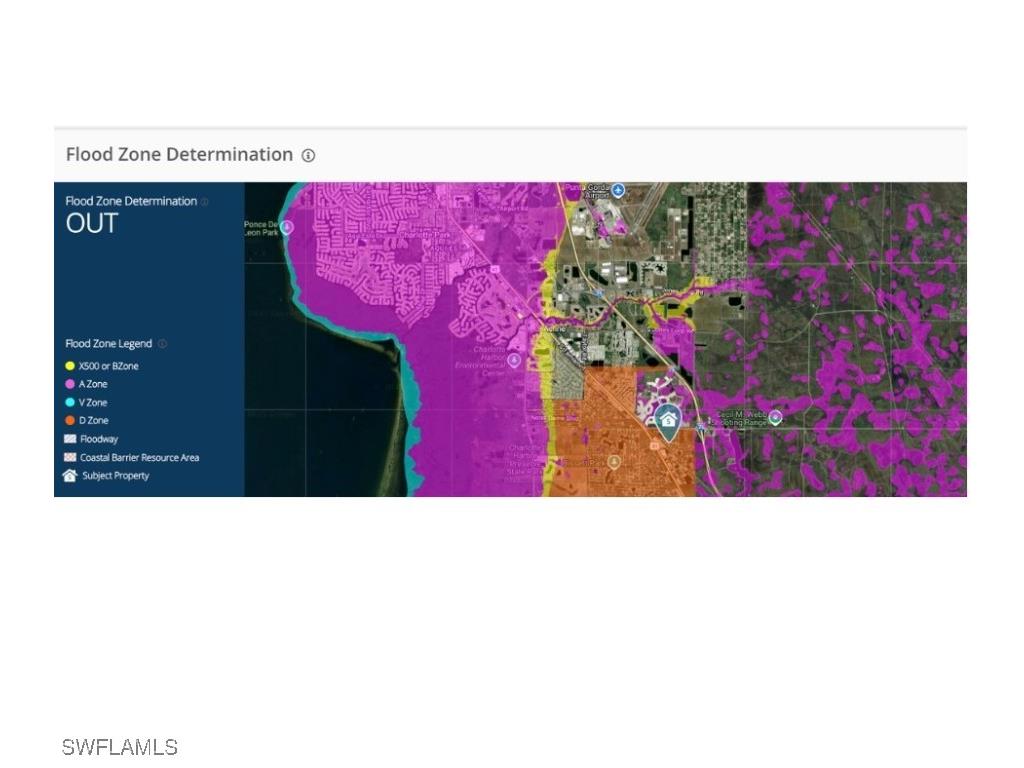Click the cyan V Zone legend swatch
Image resolution: width=1024 pixels, height=768 pixels.
coord(70,402)
